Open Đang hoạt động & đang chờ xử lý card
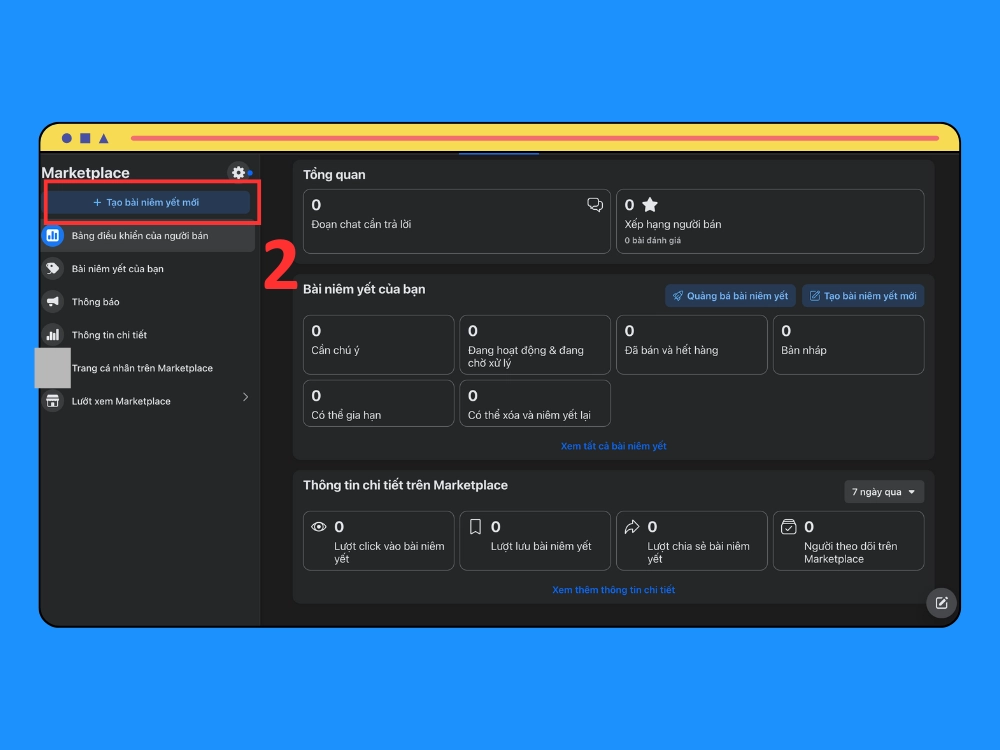The image size is (1000, 750). (534, 344)
